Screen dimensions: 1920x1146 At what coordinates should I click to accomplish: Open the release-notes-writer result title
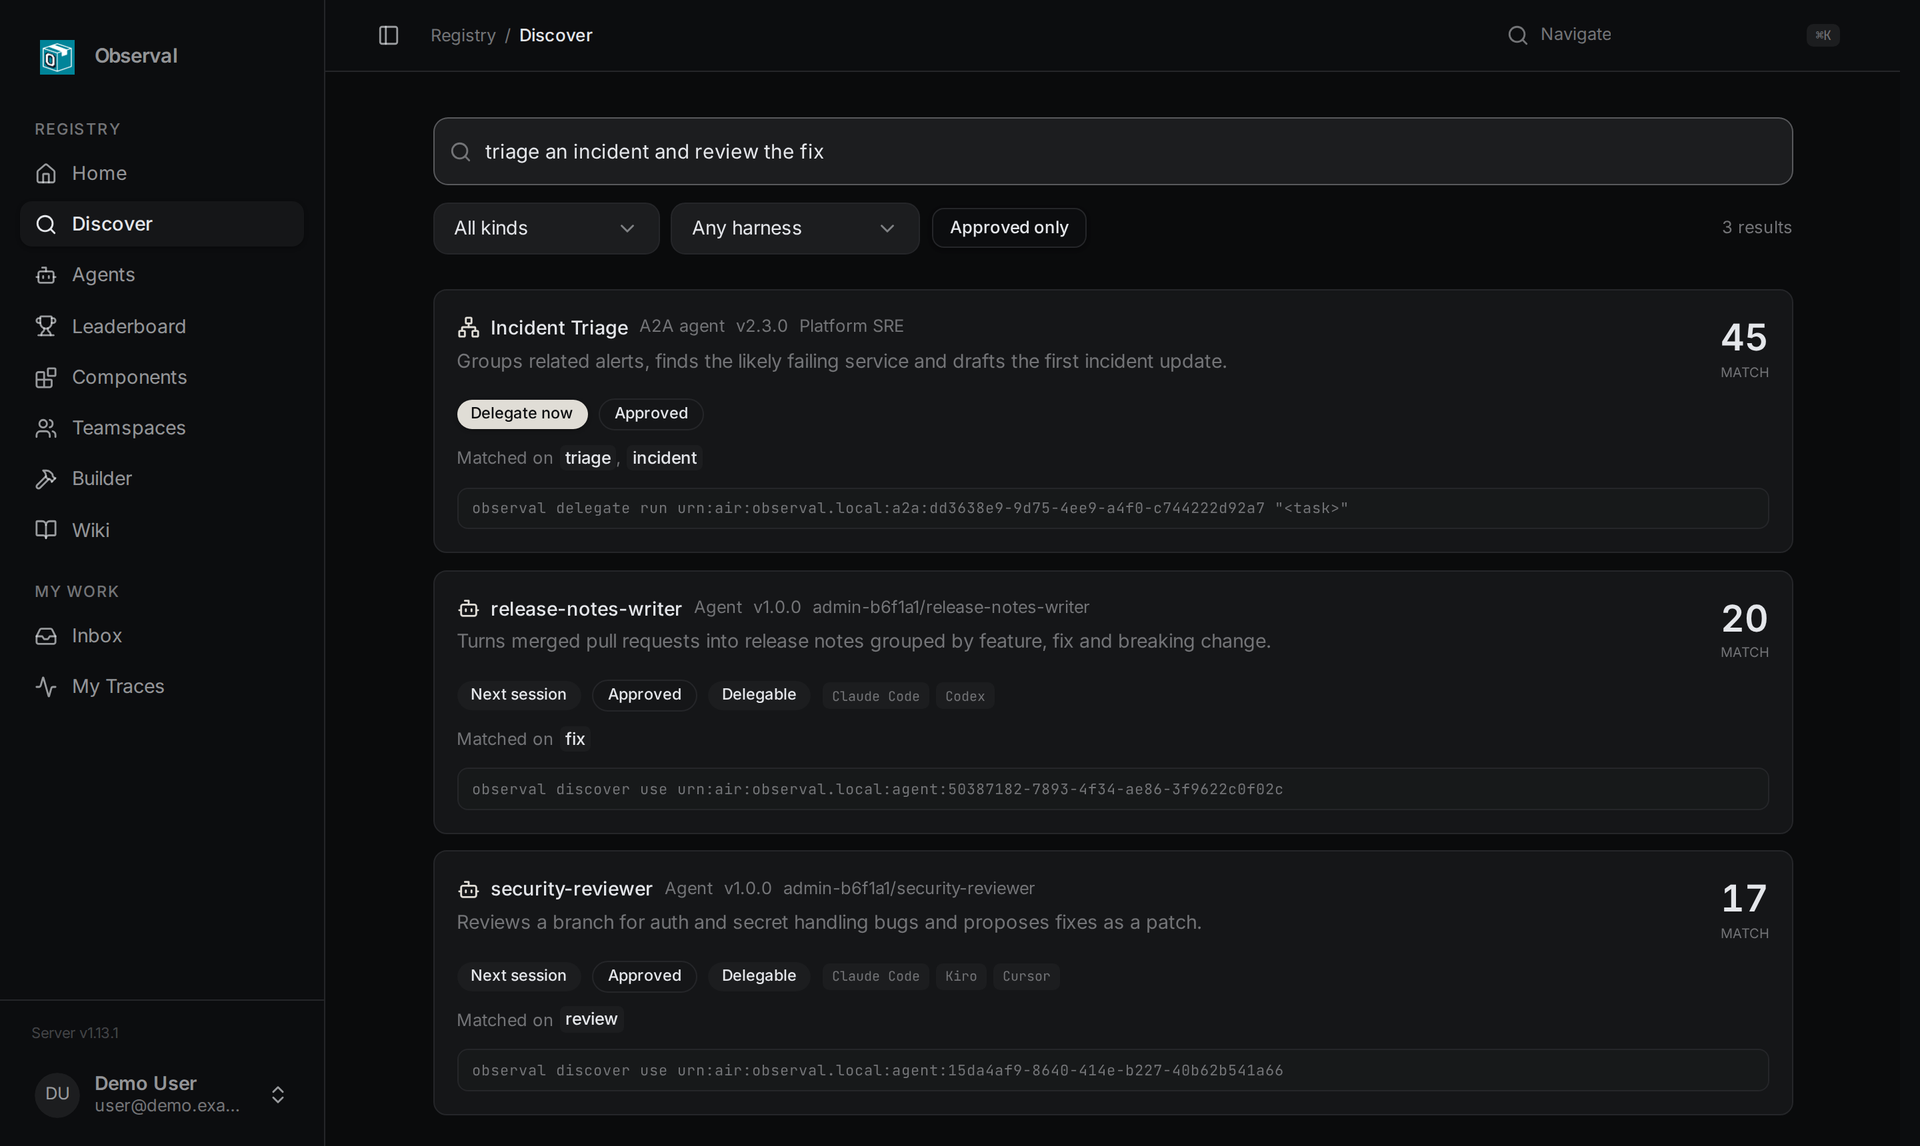(586, 608)
